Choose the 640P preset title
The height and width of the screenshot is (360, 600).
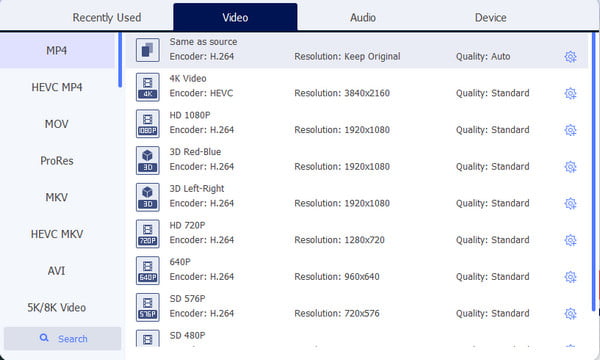pyautogui.click(x=180, y=262)
